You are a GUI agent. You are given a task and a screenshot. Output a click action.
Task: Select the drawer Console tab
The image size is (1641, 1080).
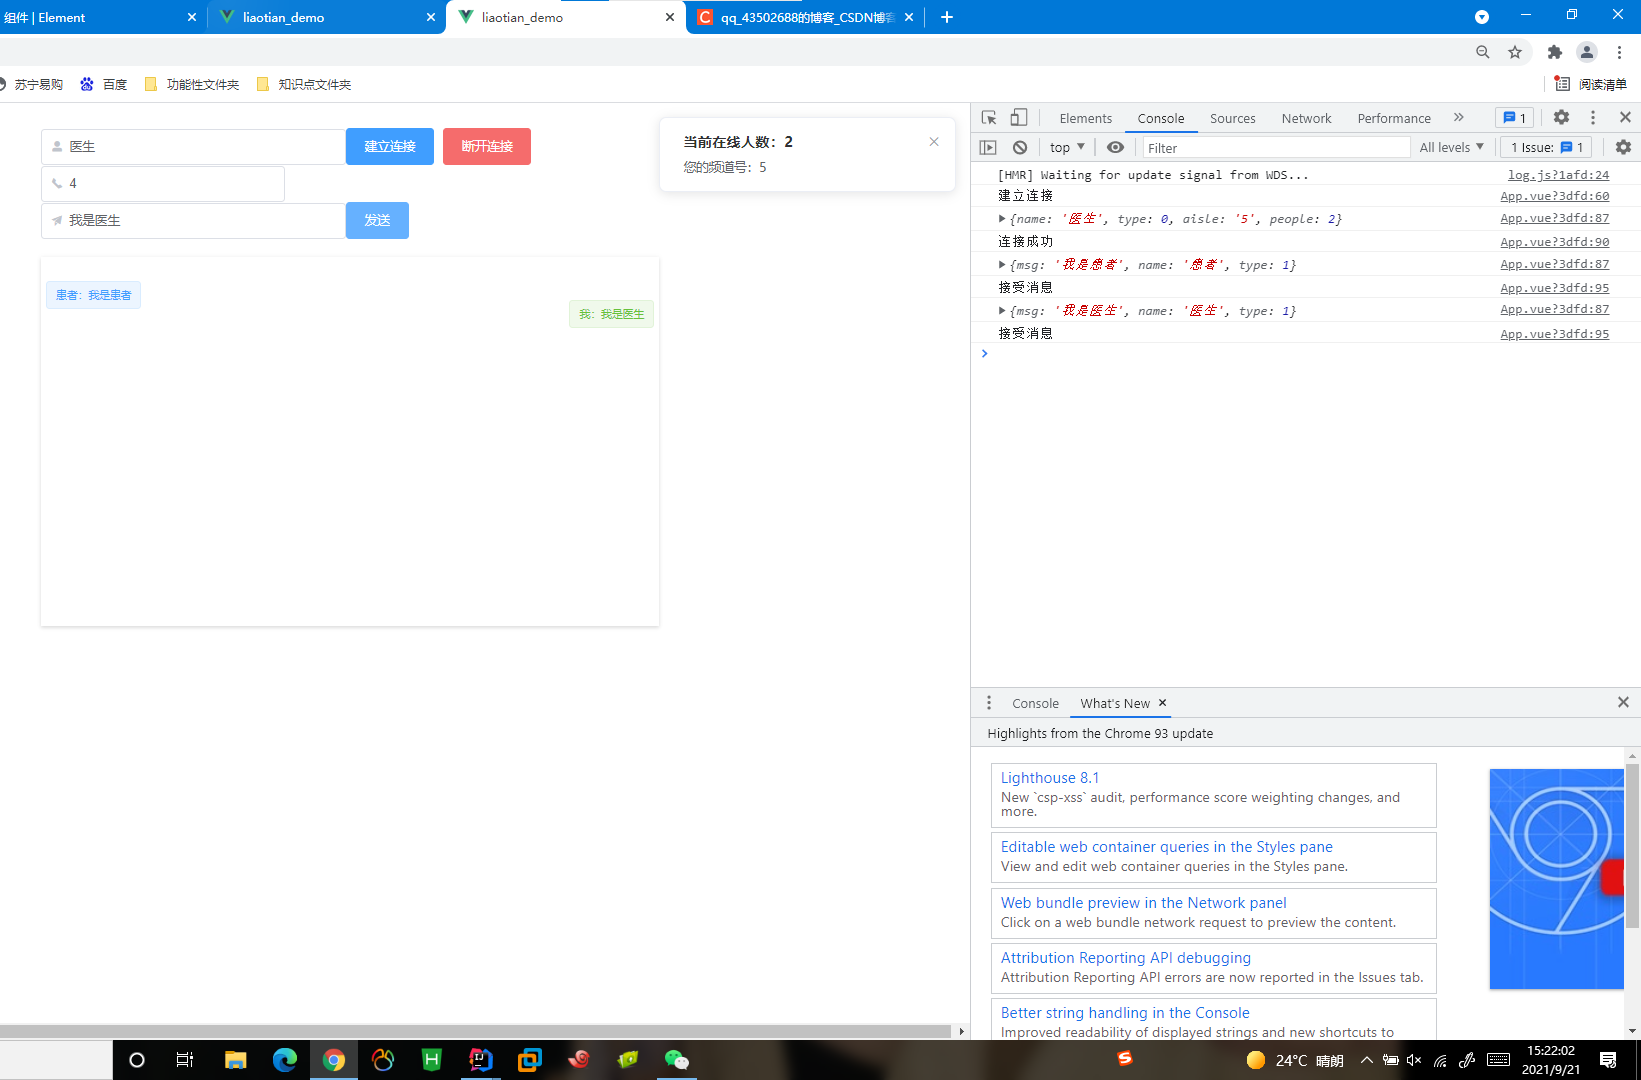[x=1035, y=703]
